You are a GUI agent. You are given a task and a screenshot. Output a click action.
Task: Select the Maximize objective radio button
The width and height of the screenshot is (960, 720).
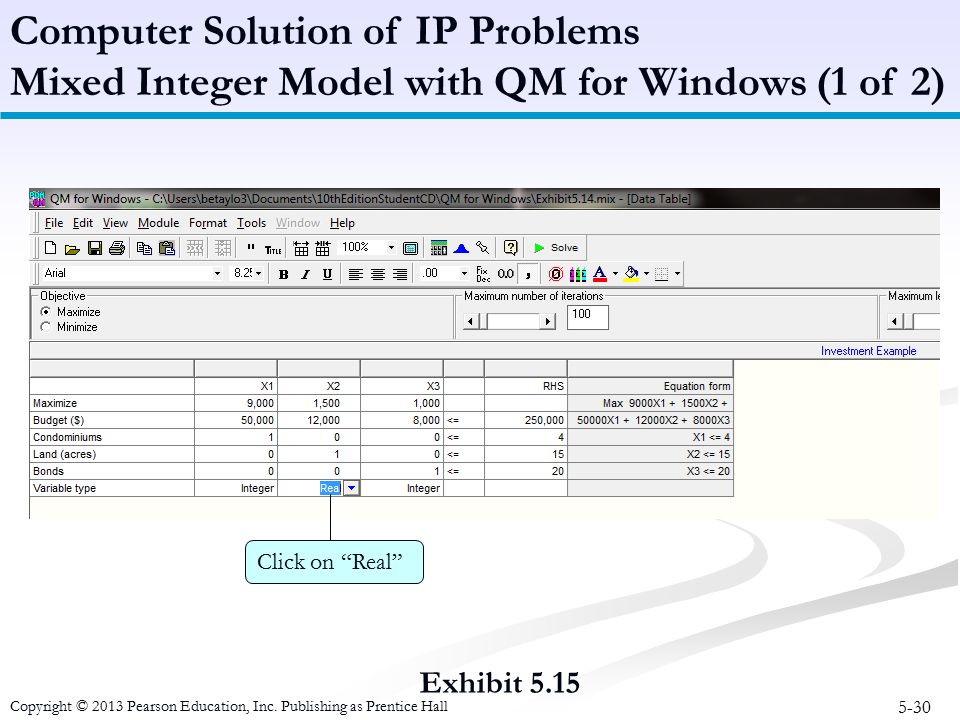(45, 312)
